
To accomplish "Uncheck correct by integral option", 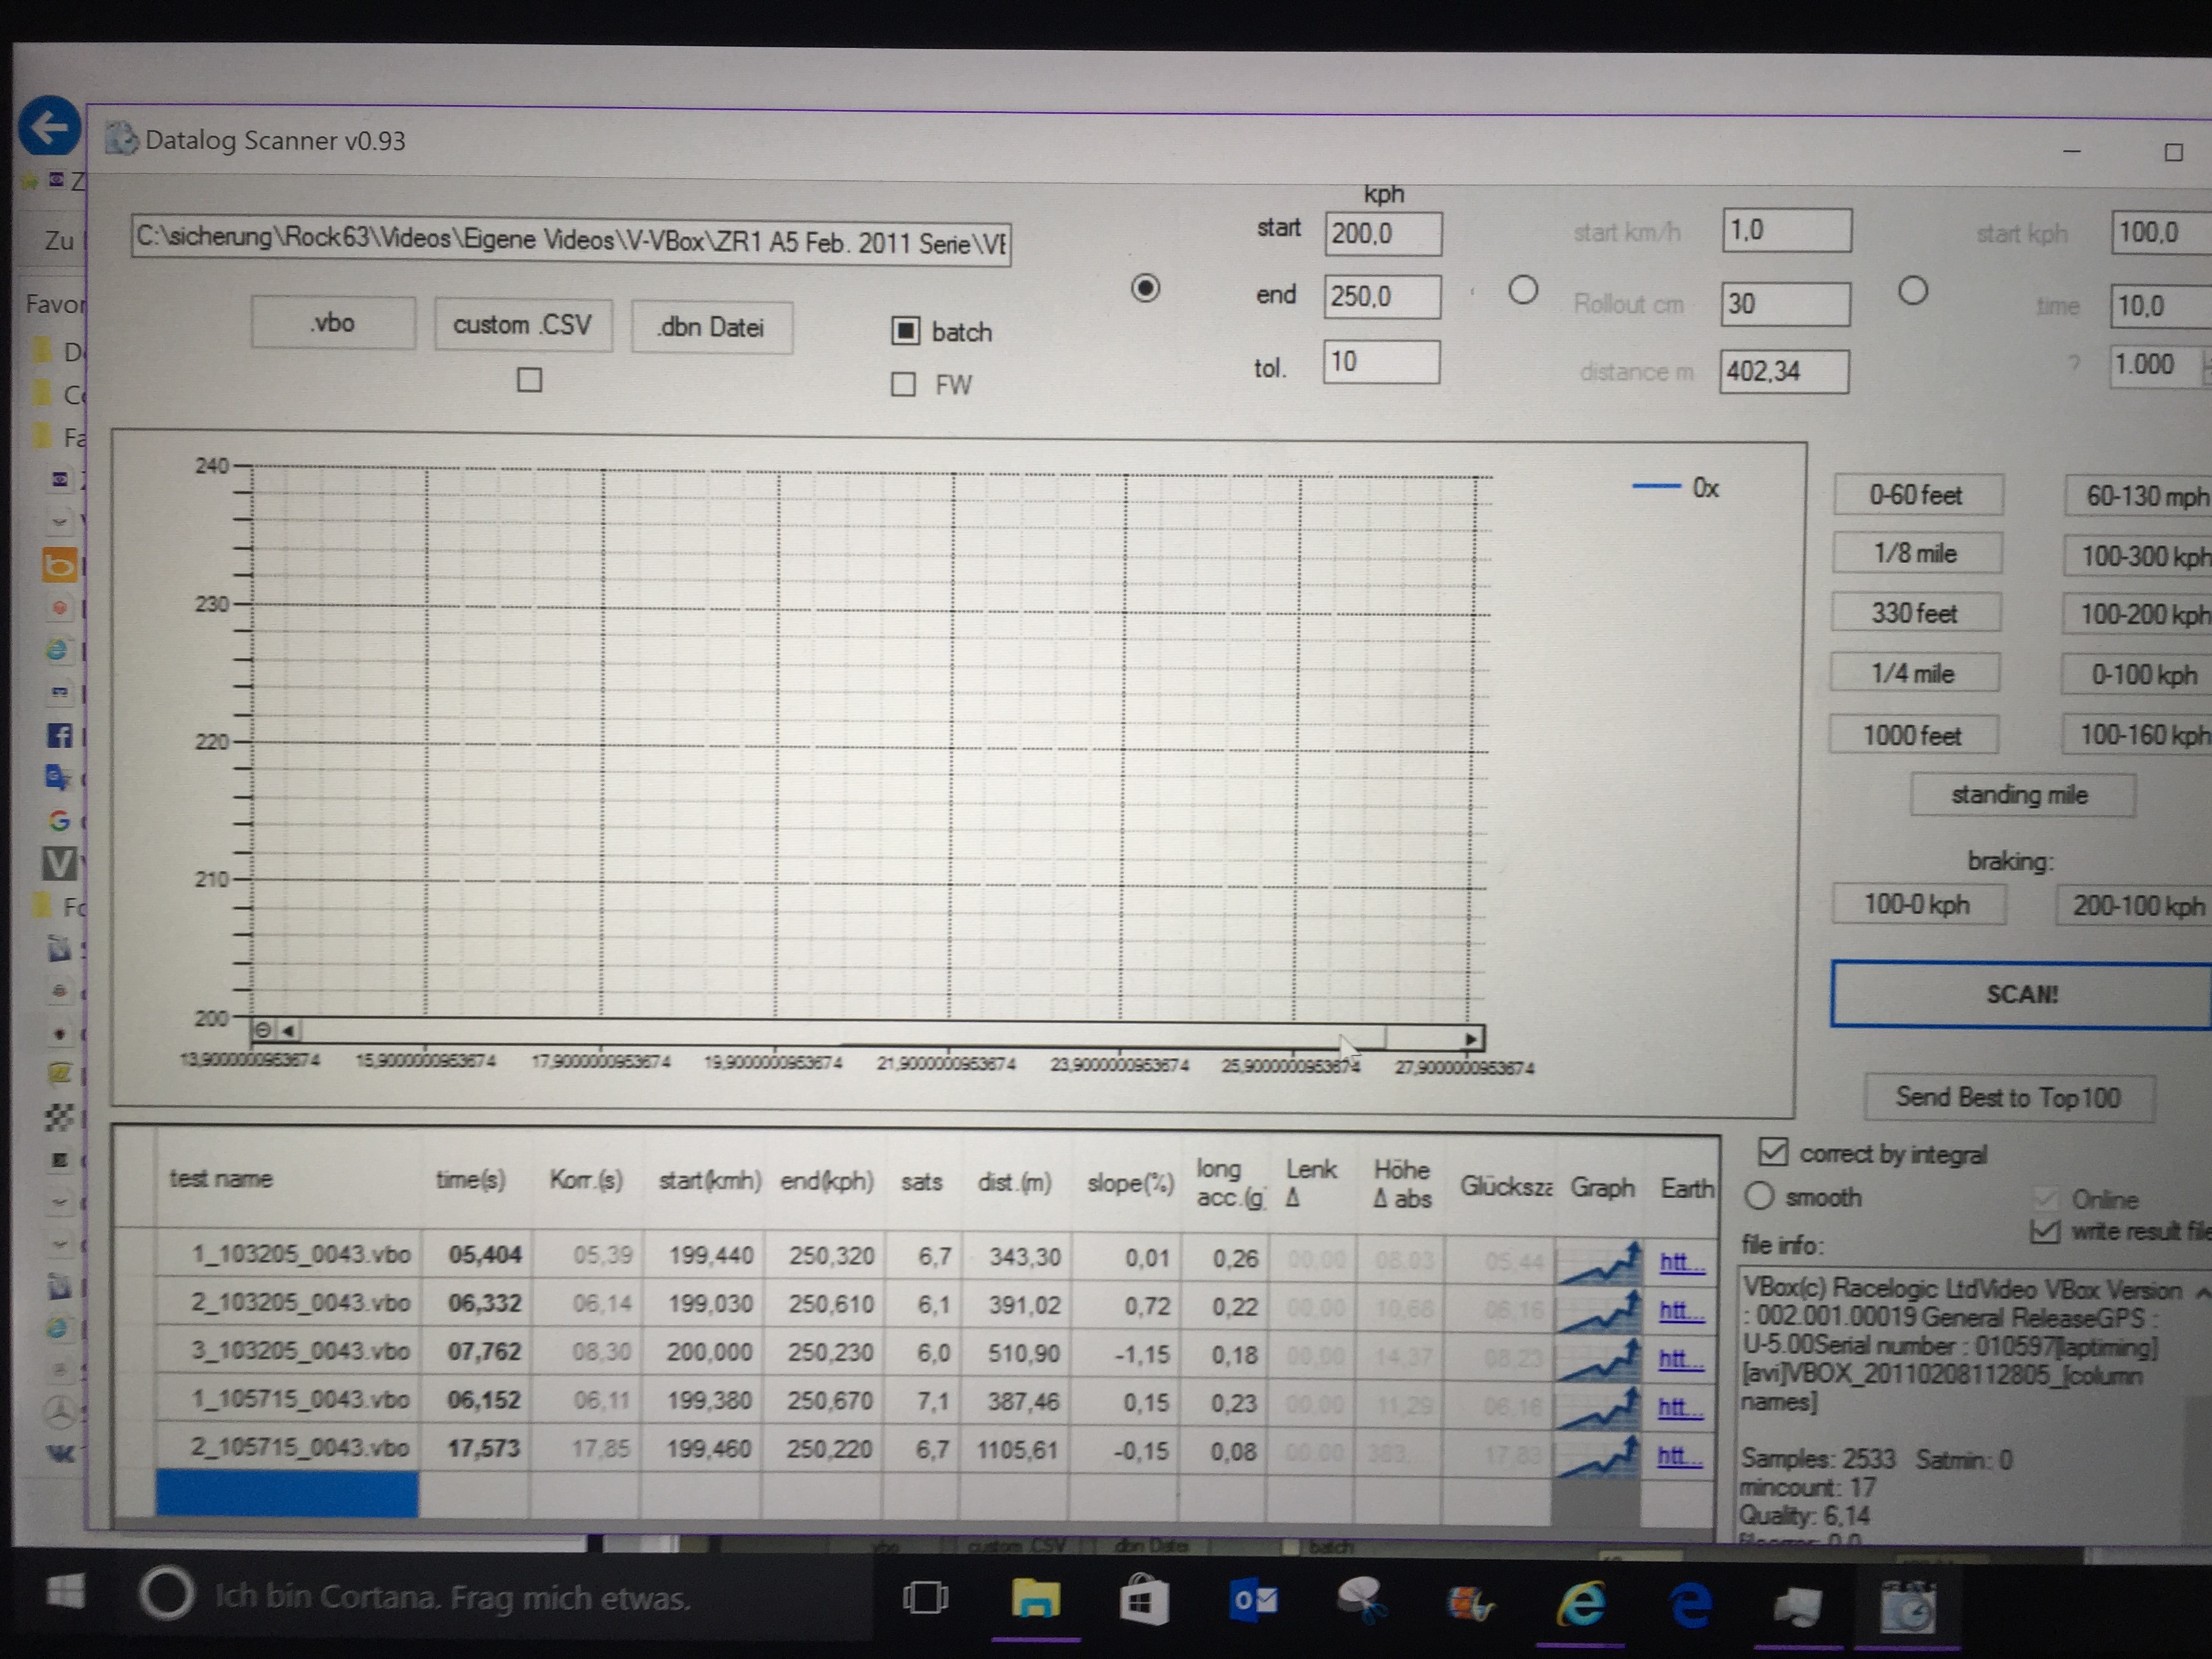I will pos(1772,1152).
